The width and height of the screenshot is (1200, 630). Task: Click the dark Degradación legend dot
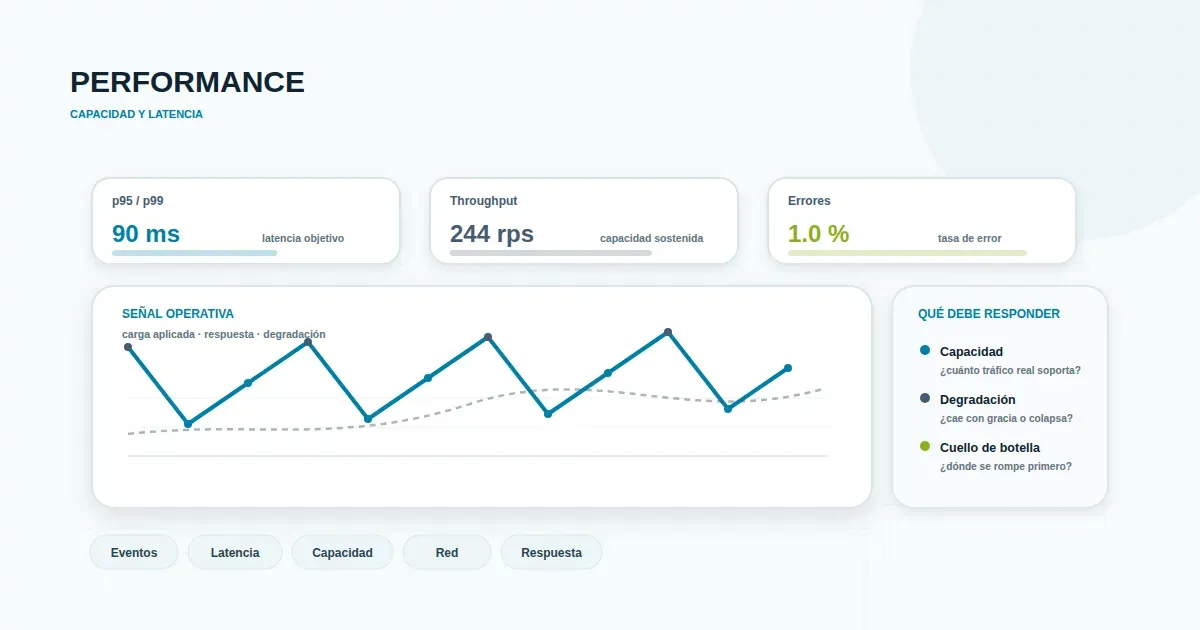point(924,398)
